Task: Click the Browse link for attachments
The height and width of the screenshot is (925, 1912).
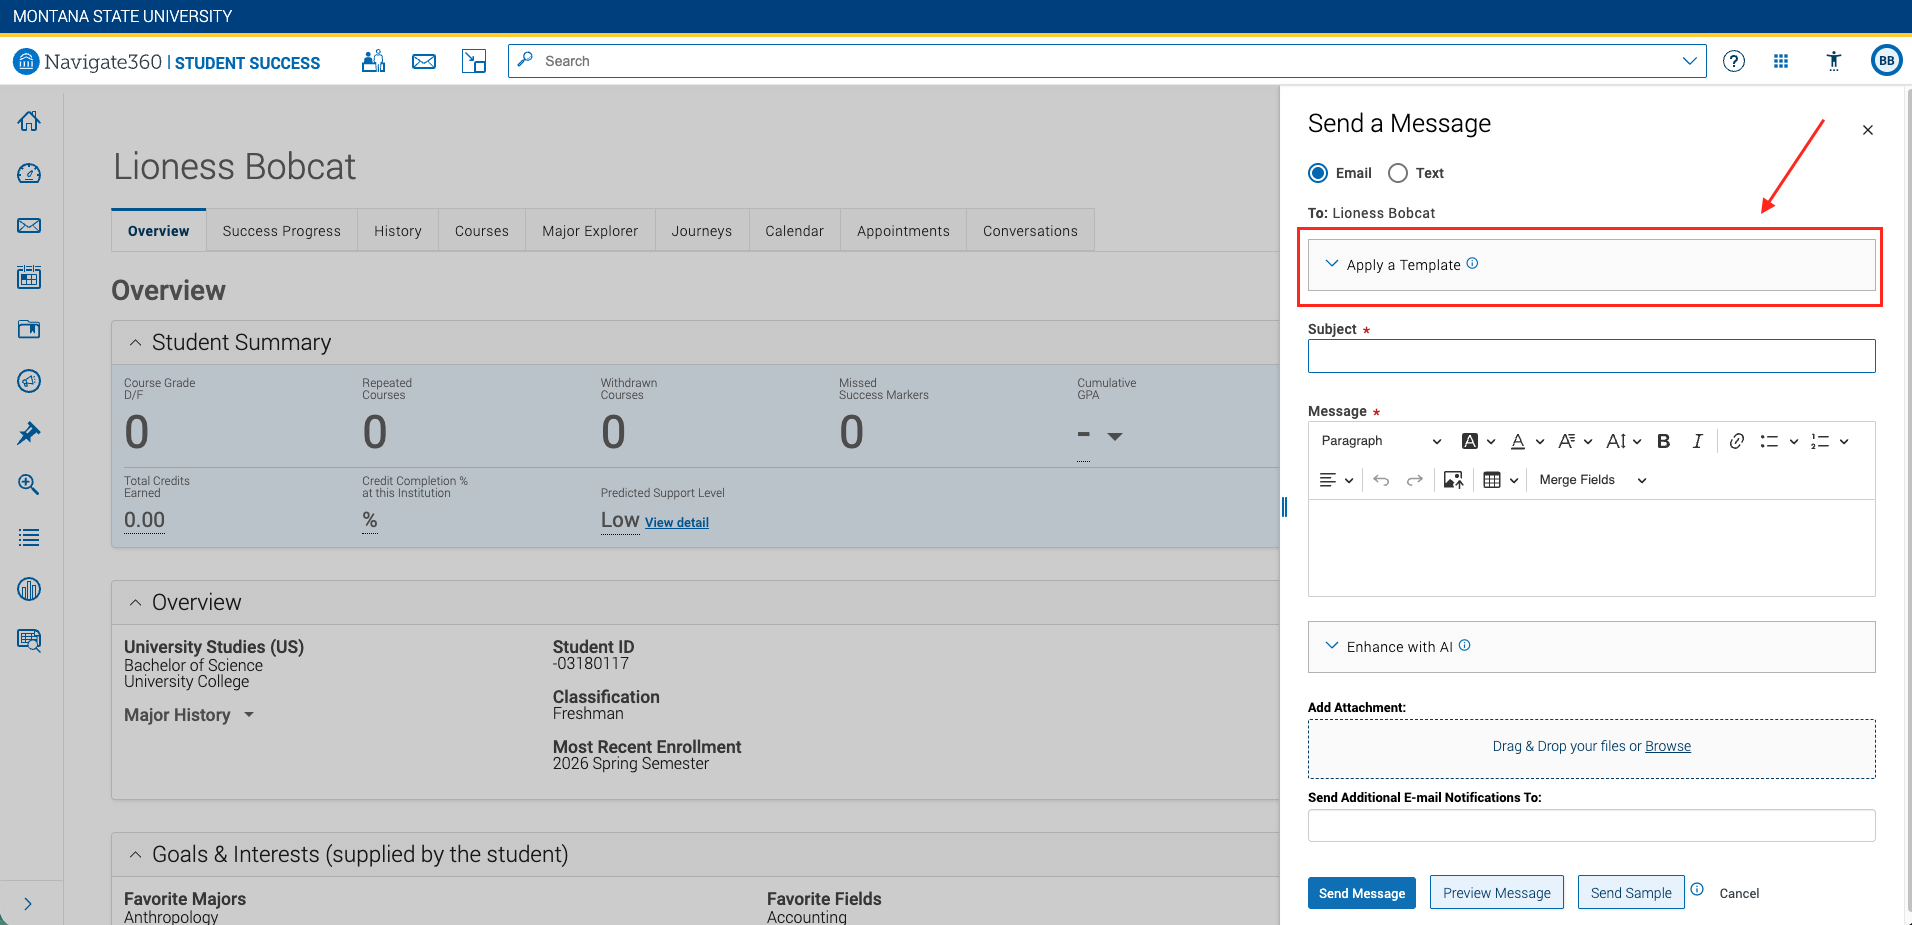Action: tap(1667, 746)
